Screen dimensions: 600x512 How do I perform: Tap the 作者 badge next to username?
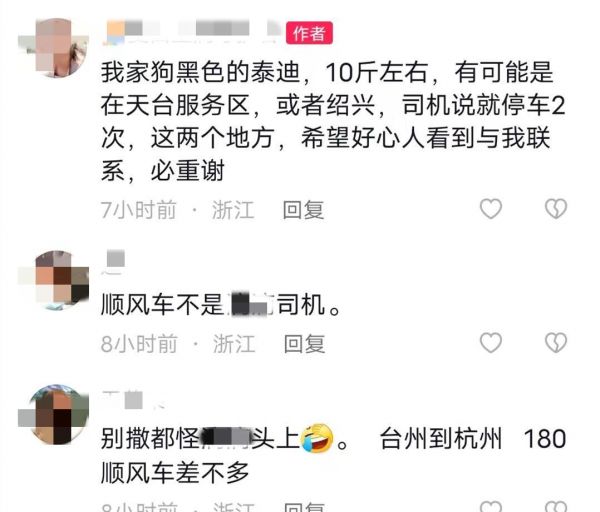coord(309,33)
